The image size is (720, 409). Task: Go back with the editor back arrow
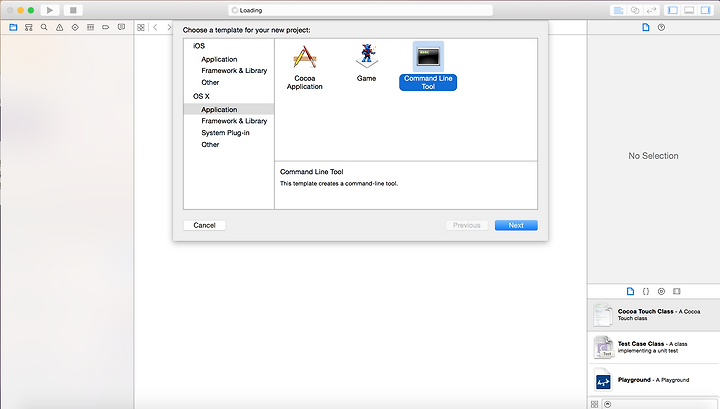pos(155,28)
